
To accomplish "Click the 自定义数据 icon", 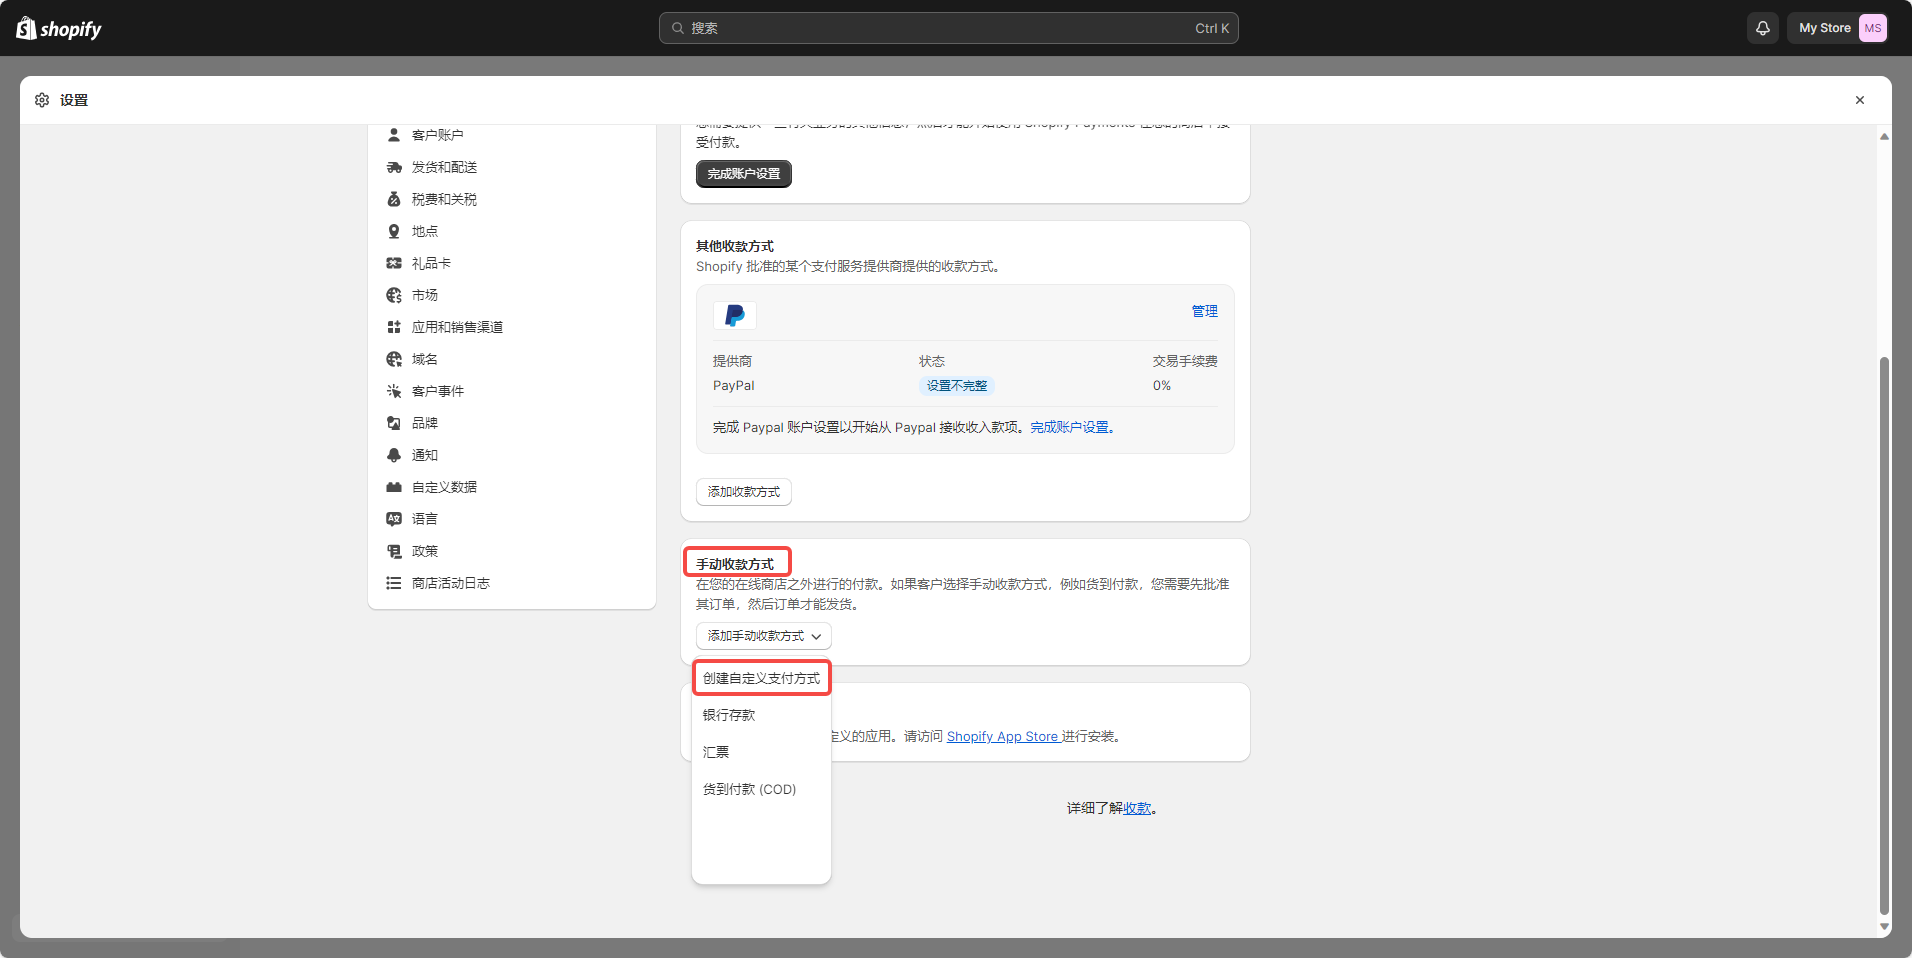I will (x=394, y=487).
